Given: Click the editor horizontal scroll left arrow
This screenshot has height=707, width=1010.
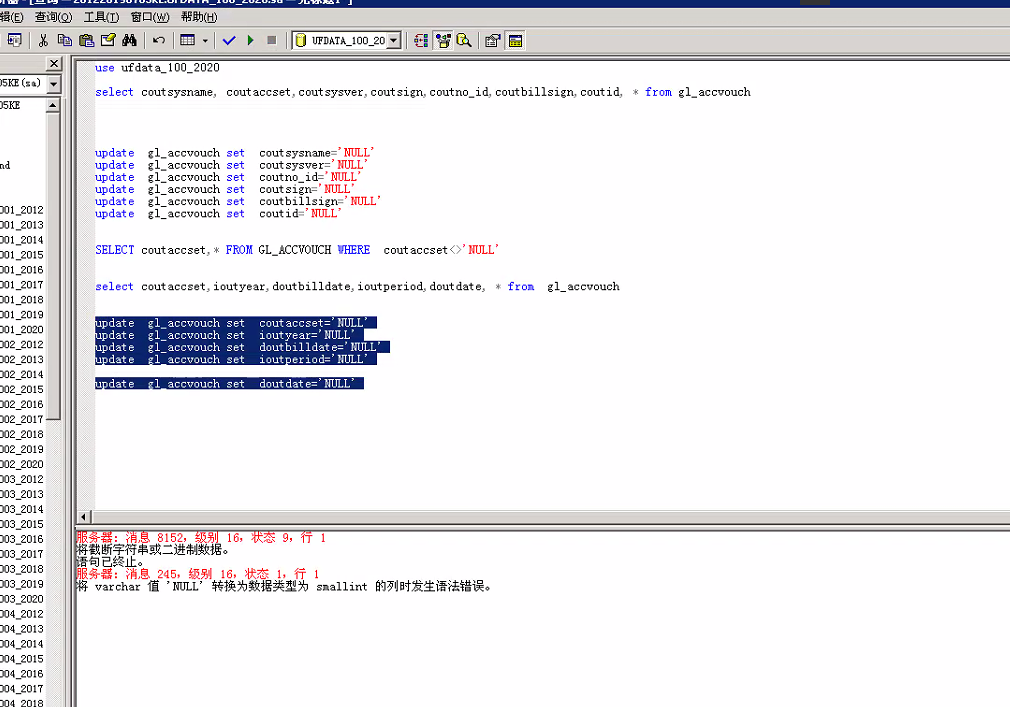Looking at the screenshot, I should (84, 517).
